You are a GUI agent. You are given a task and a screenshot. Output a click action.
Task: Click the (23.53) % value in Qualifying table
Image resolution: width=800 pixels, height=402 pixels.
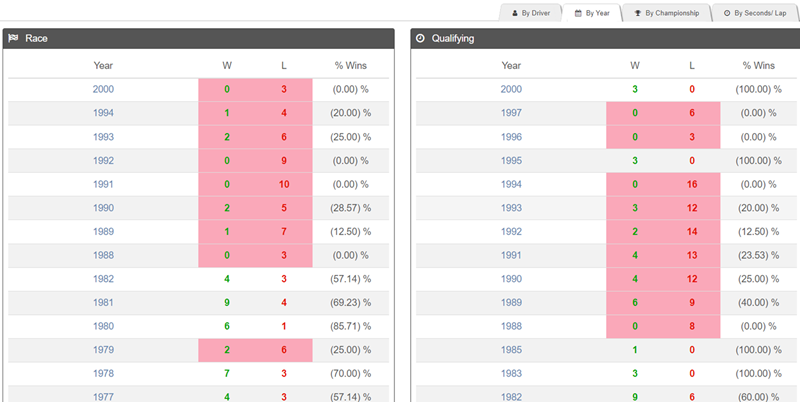[x=759, y=255]
